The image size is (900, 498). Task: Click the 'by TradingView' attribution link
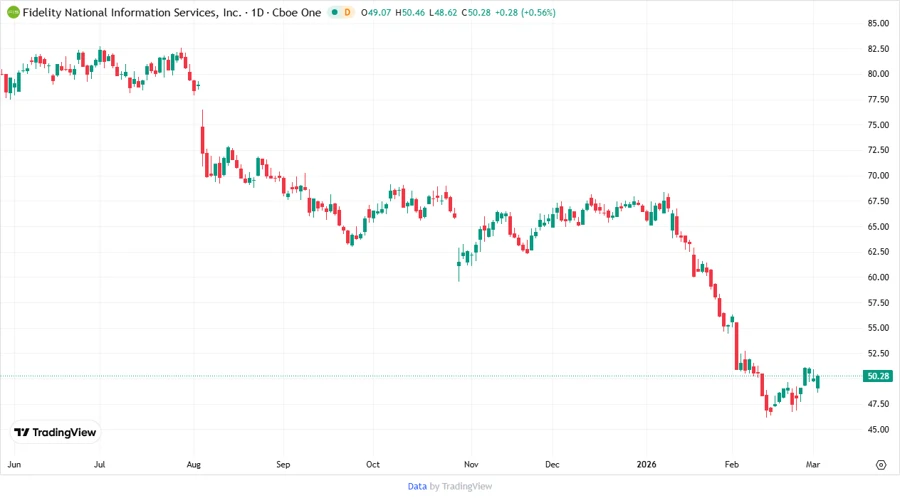tap(461, 487)
